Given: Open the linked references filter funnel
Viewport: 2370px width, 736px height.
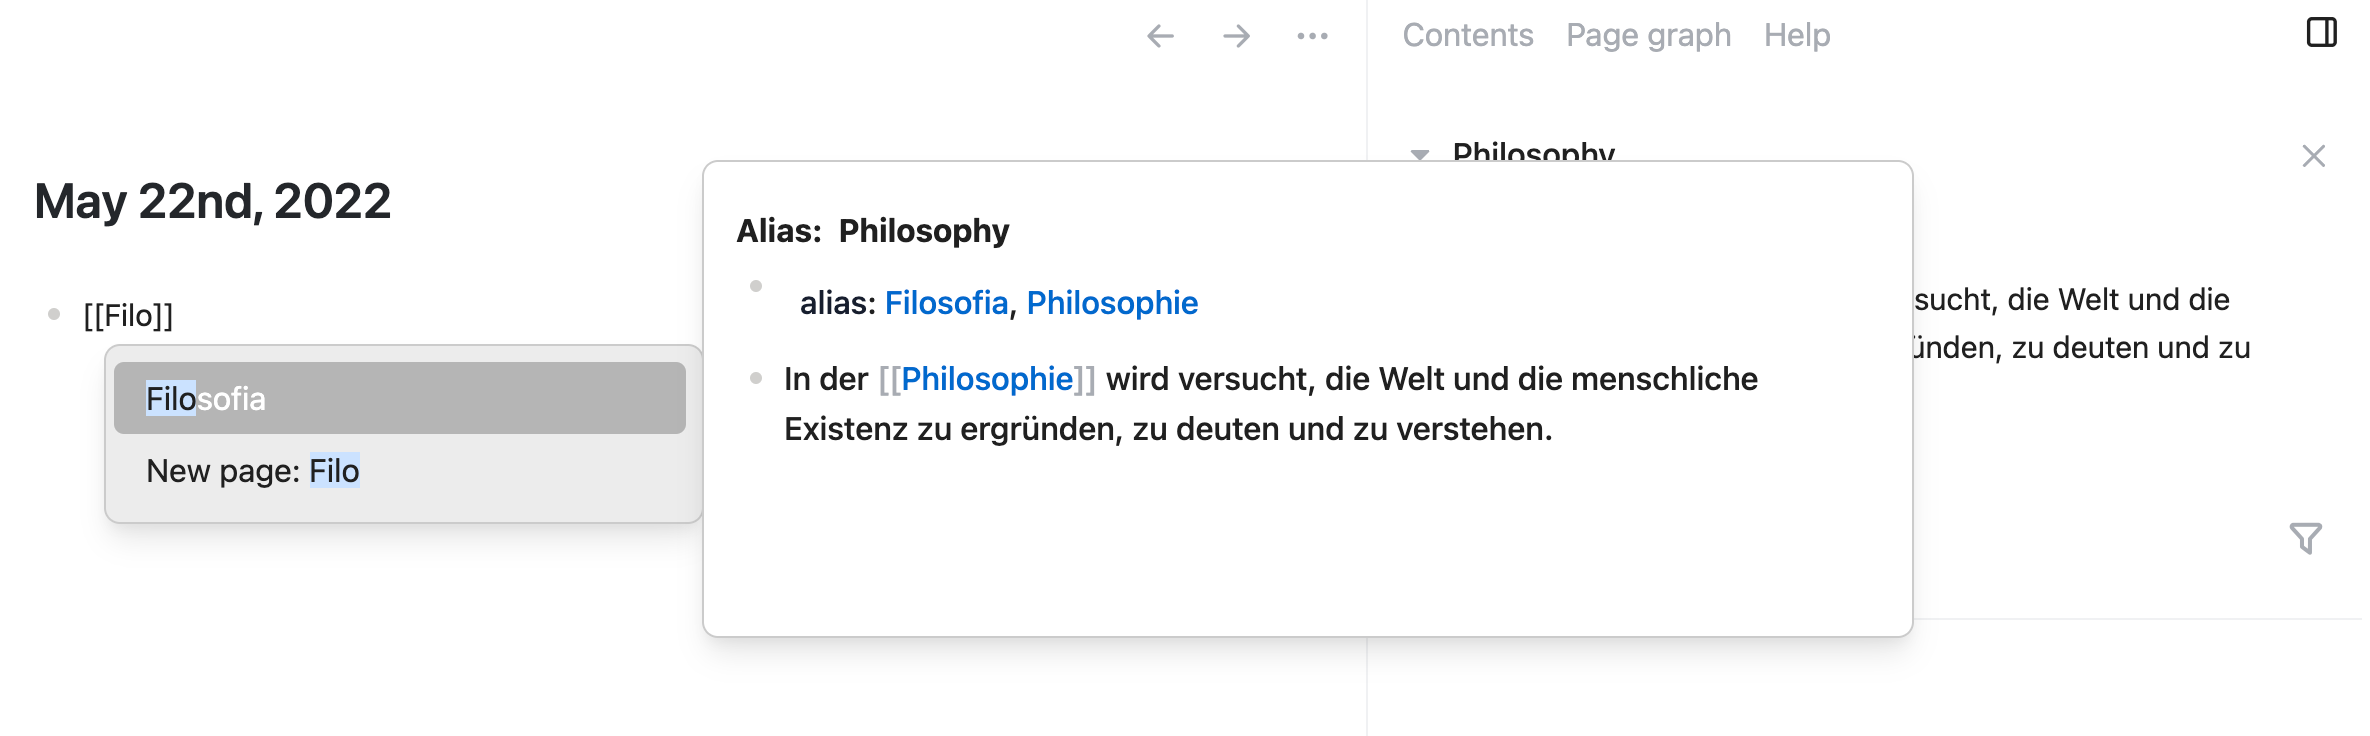Looking at the screenshot, I should click(x=2306, y=539).
